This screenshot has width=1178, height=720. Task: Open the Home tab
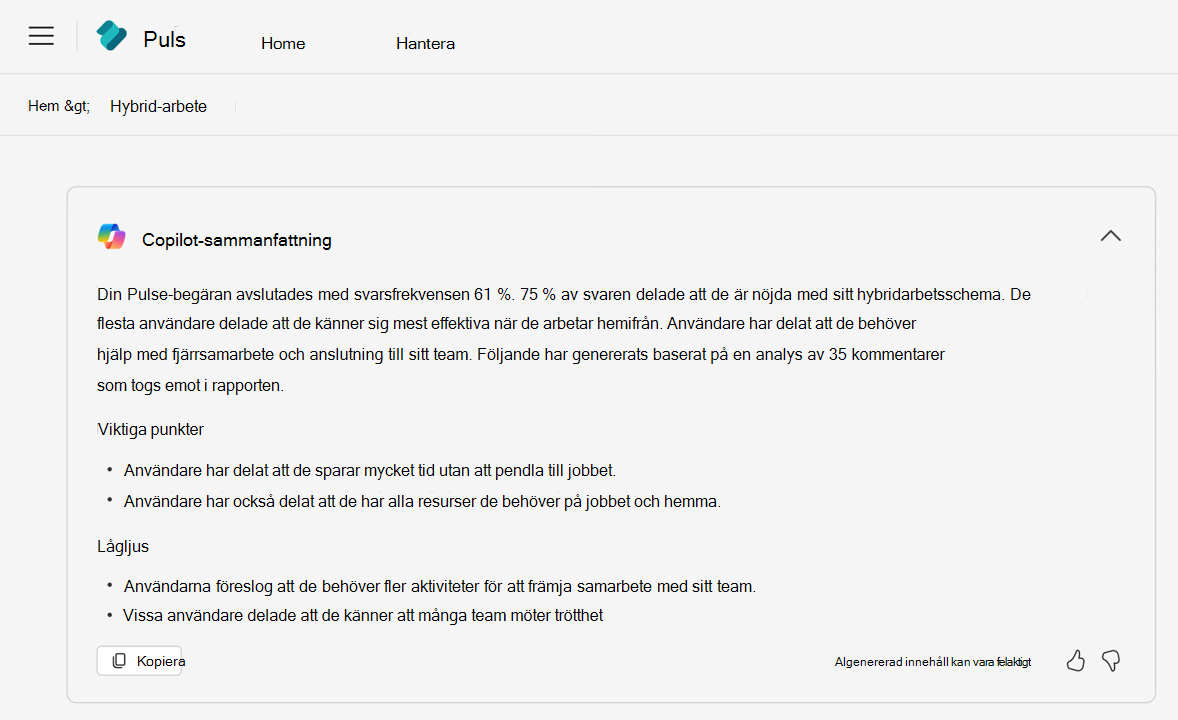point(283,43)
